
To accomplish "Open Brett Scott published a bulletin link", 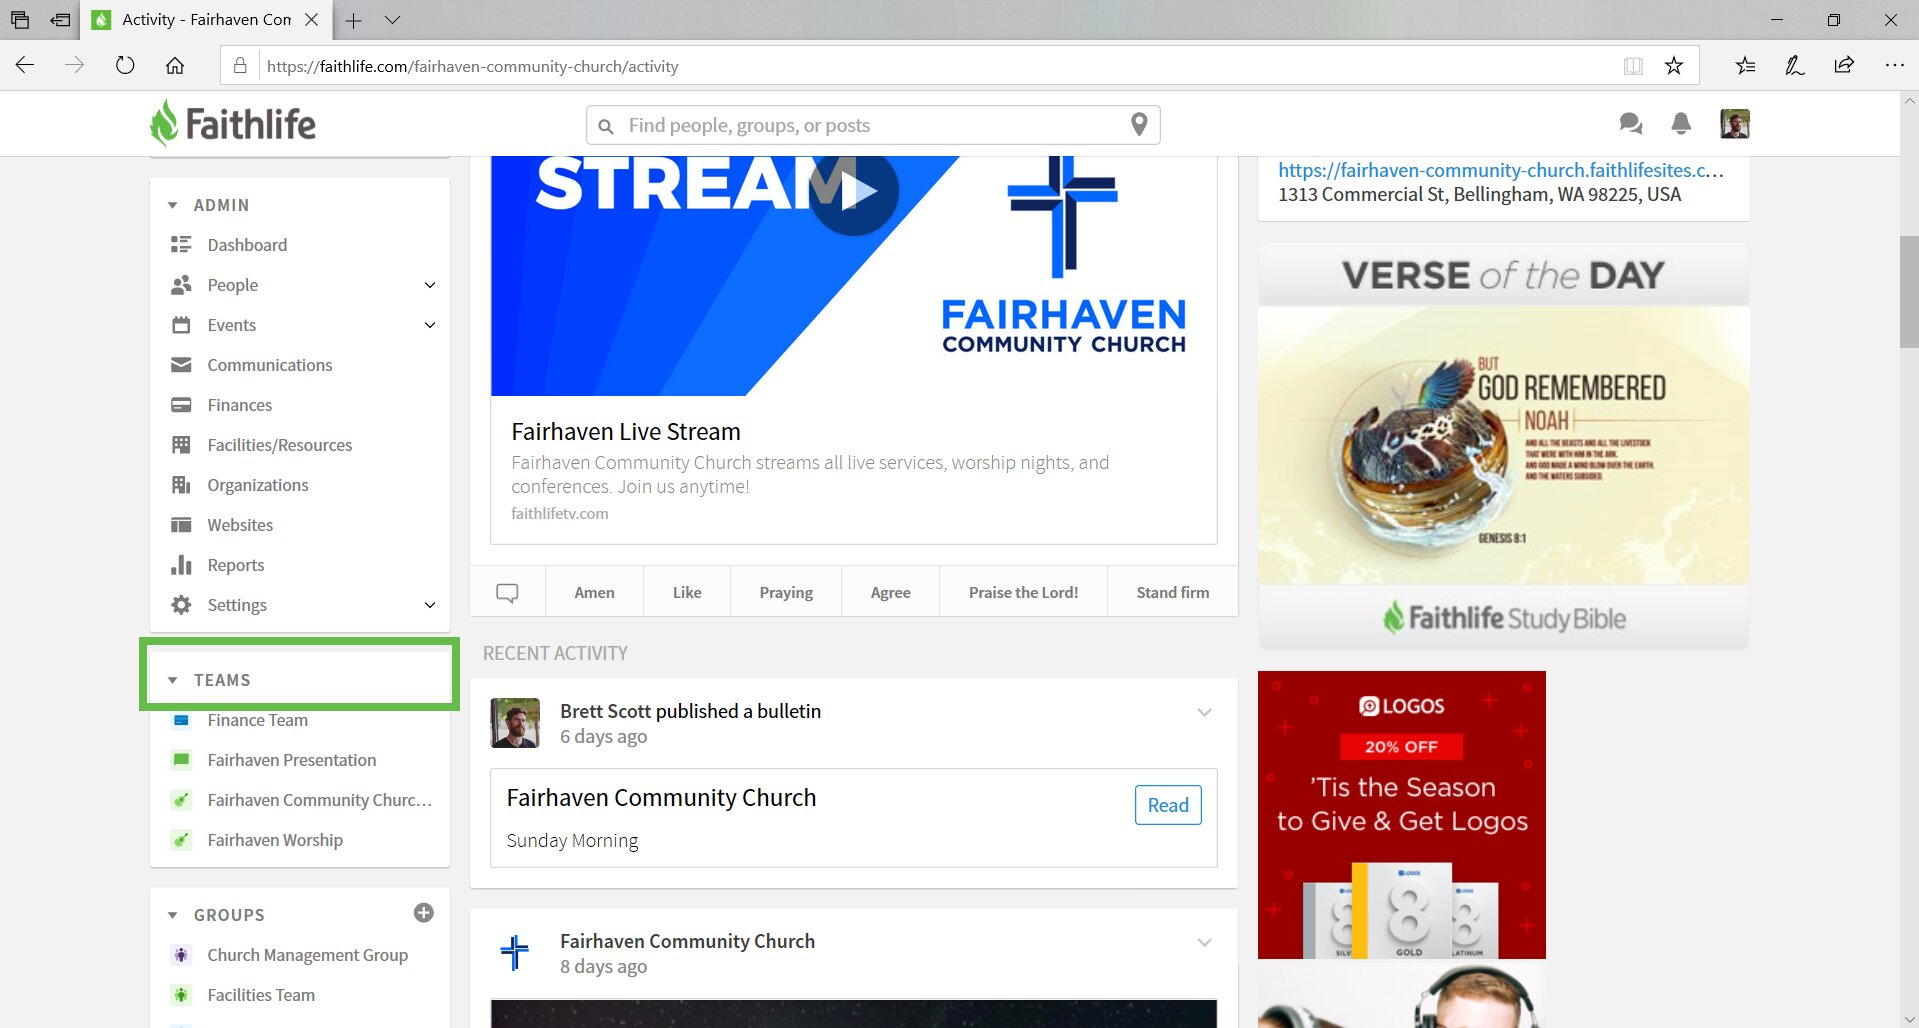I will tap(690, 711).
